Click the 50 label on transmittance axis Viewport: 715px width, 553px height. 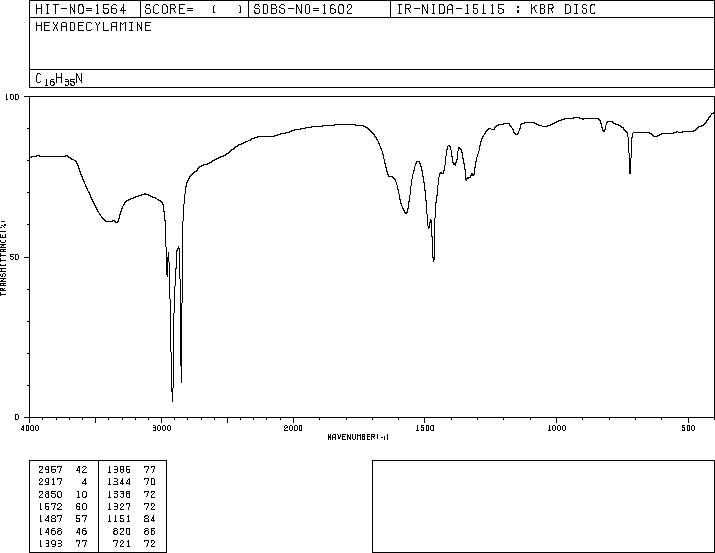pos(16,257)
